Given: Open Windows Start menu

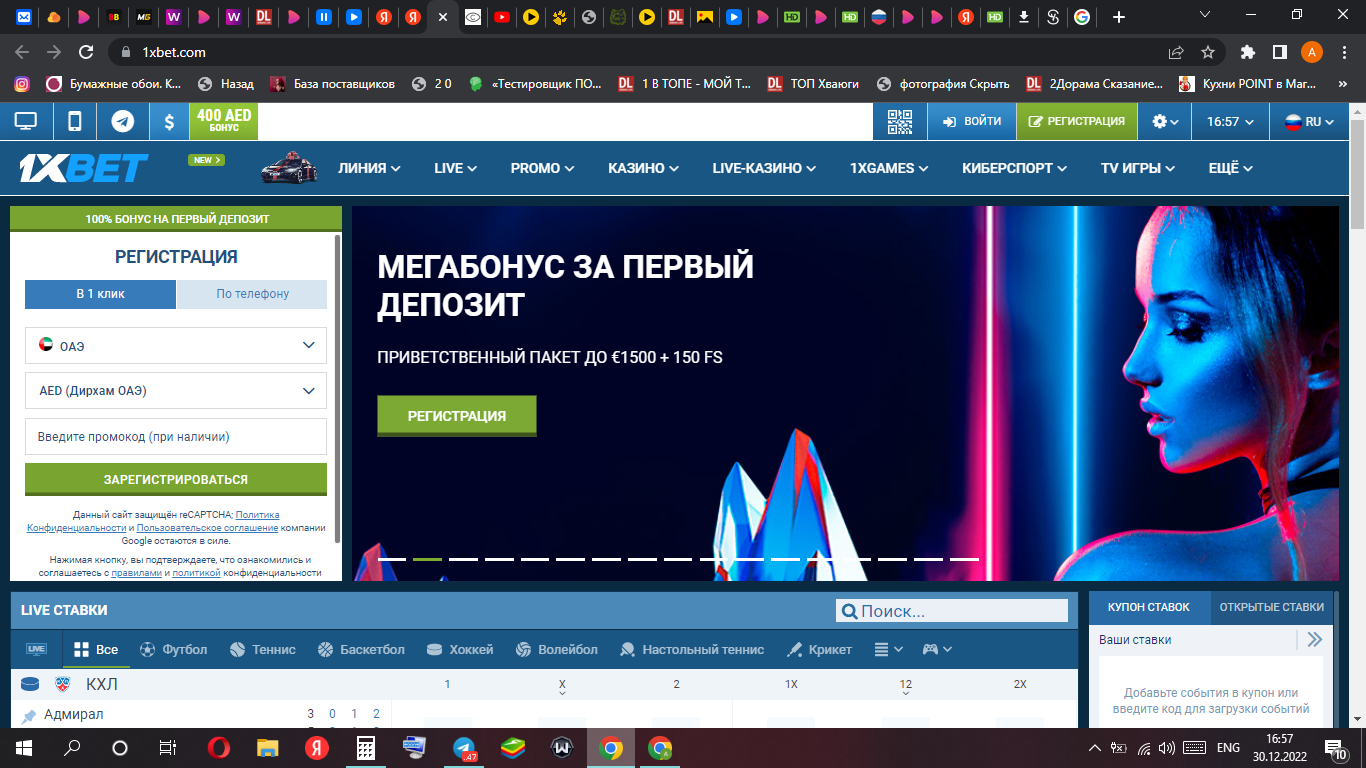Looking at the screenshot, I should pos(23,748).
